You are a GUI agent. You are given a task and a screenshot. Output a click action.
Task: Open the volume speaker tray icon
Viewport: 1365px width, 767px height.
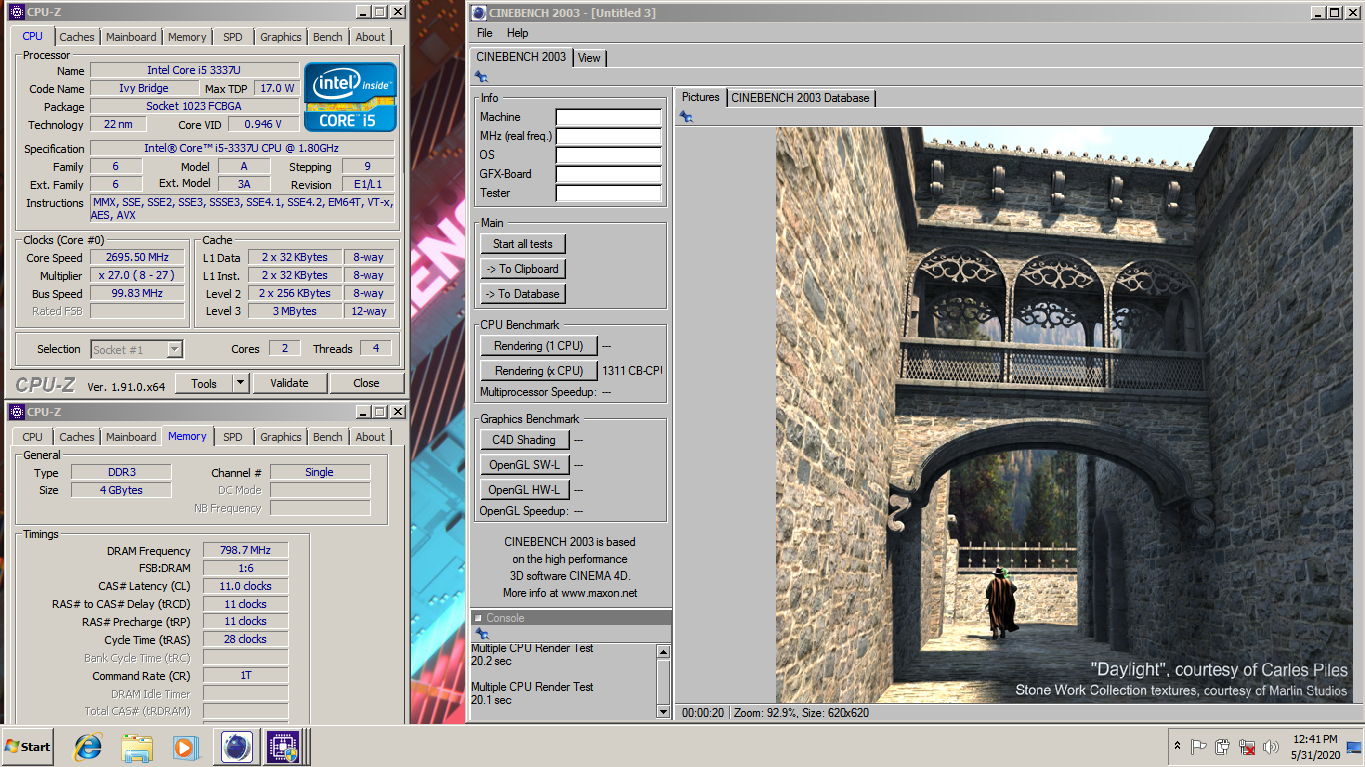[x=1271, y=747]
